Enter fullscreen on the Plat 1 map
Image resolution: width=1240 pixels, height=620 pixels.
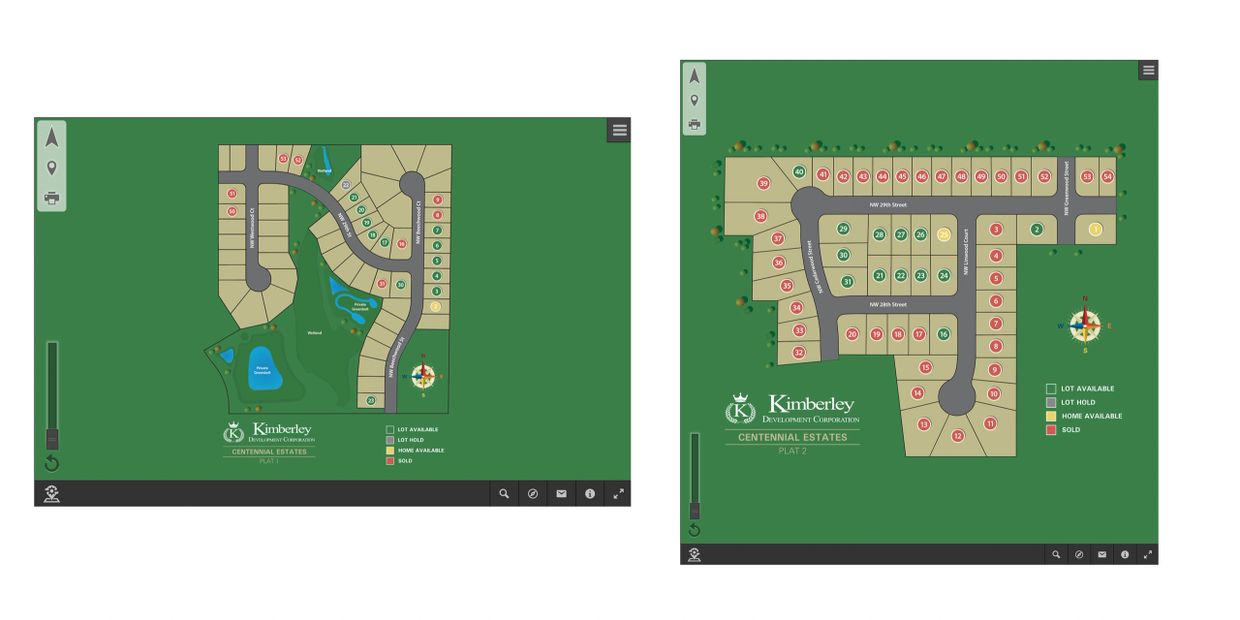pos(618,493)
